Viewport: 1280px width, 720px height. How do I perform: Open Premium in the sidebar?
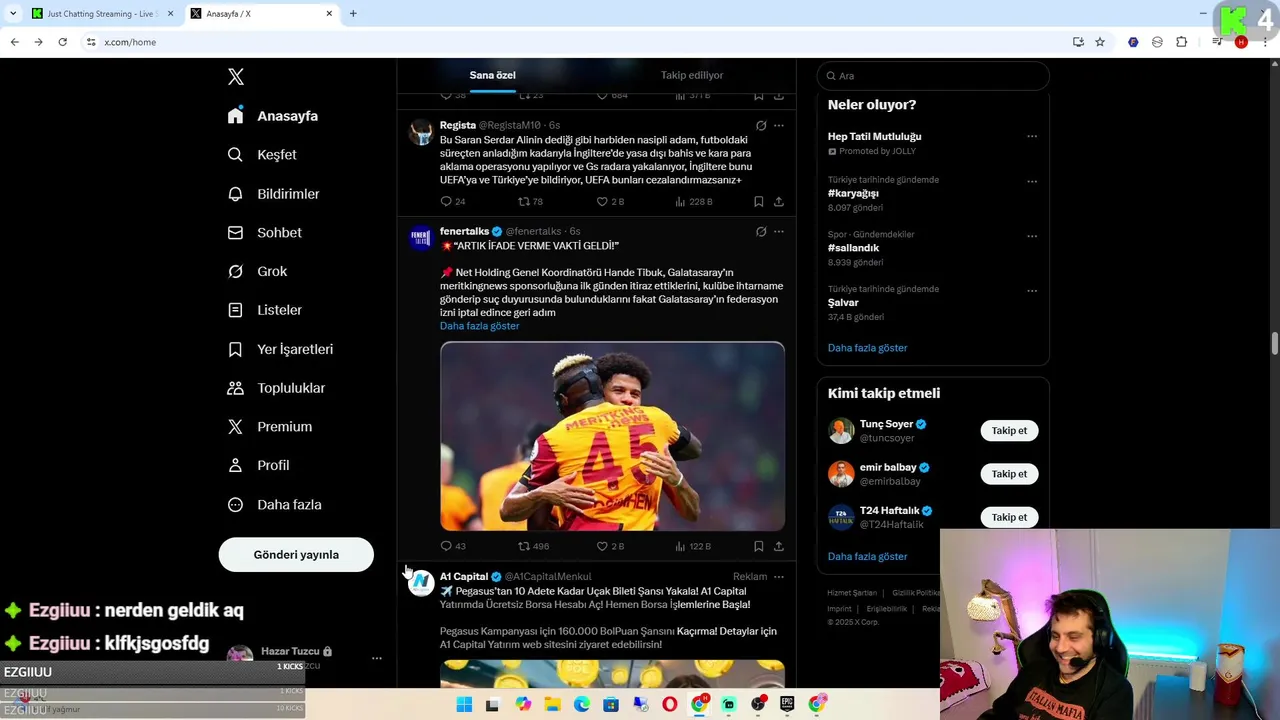tap(269, 426)
